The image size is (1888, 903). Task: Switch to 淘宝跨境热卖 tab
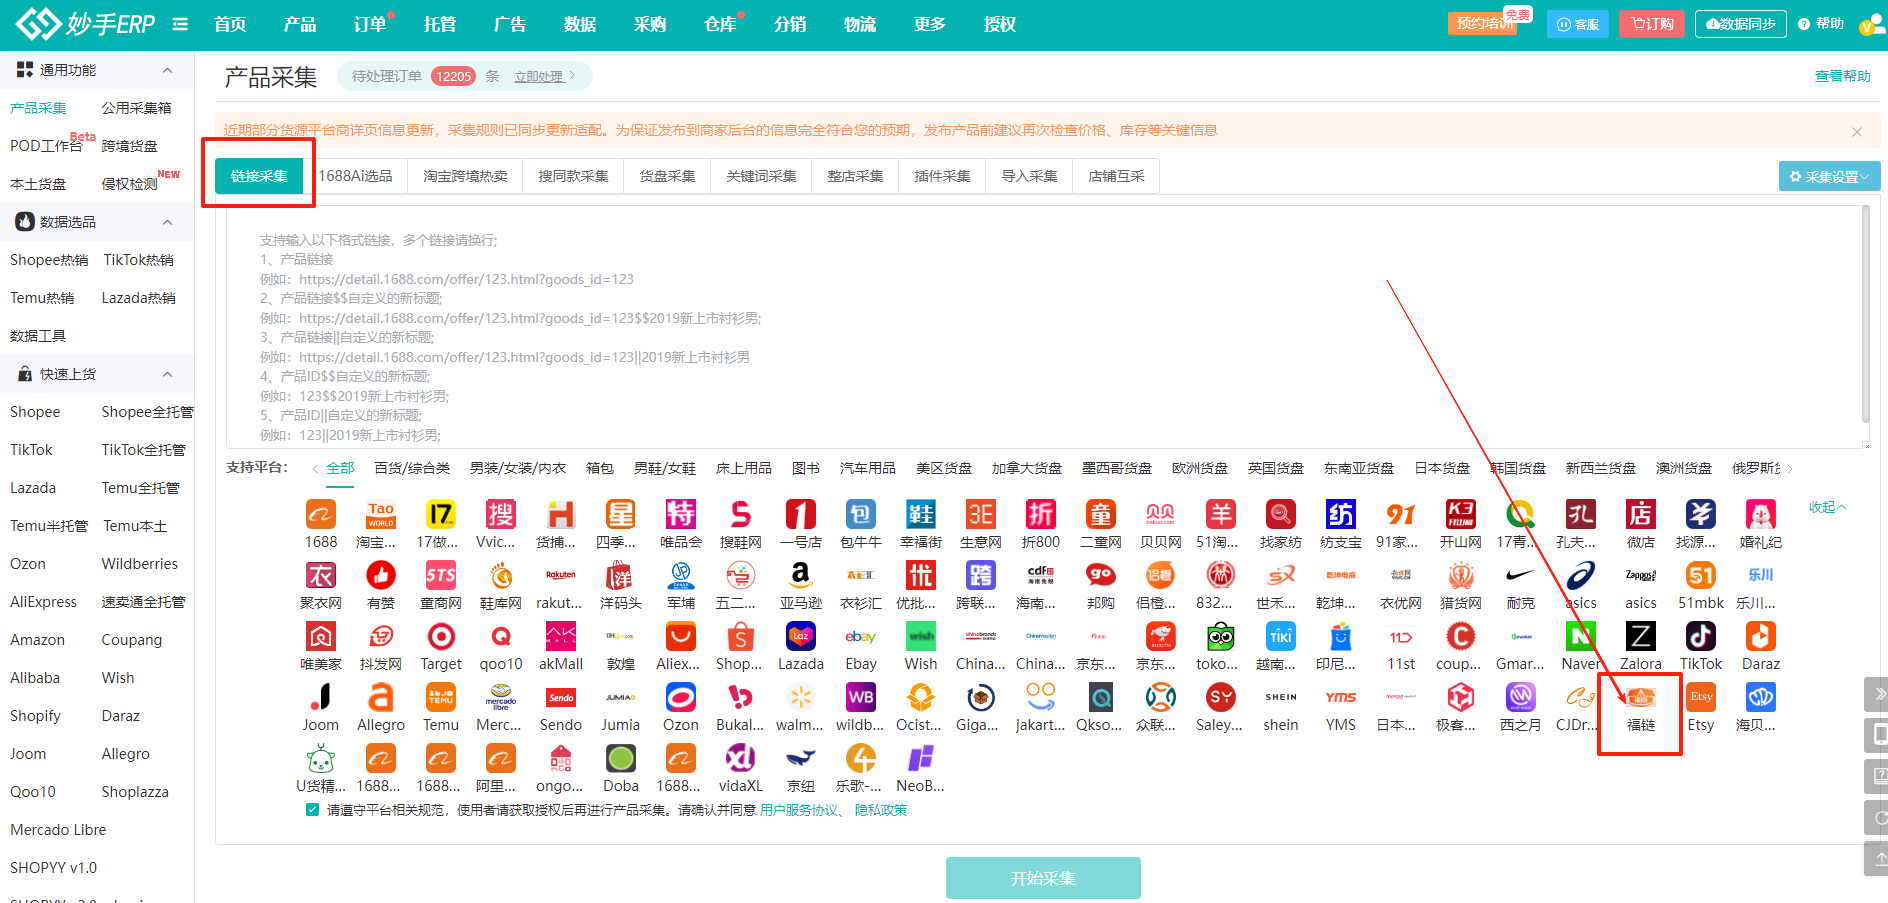tap(465, 176)
